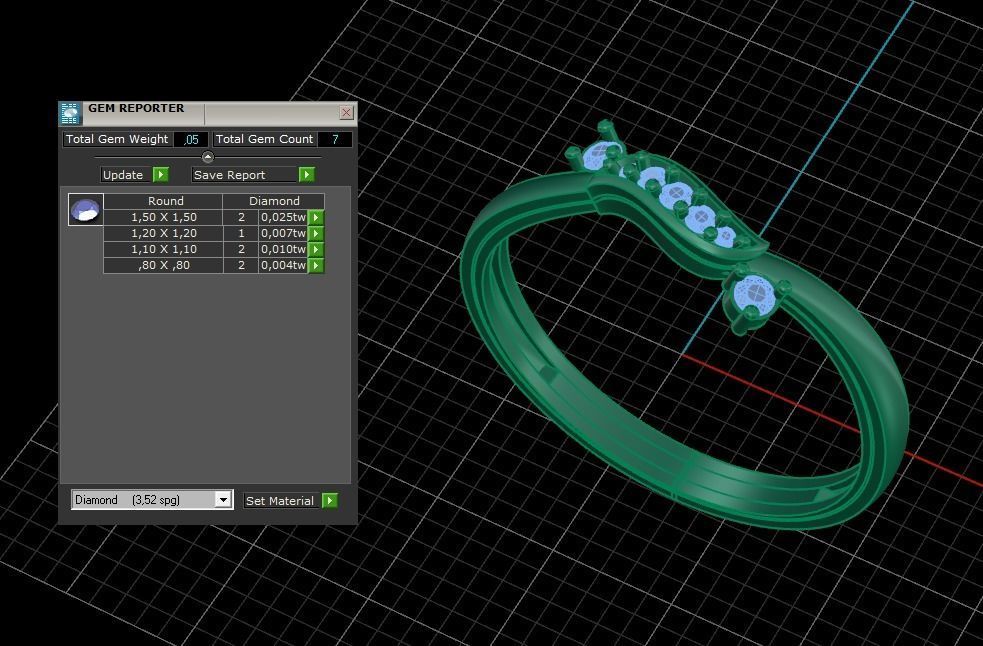This screenshot has width=983, height=646.
Task: Select the 1,20 X 1,20 size cell
Action: (x=164, y=233)
